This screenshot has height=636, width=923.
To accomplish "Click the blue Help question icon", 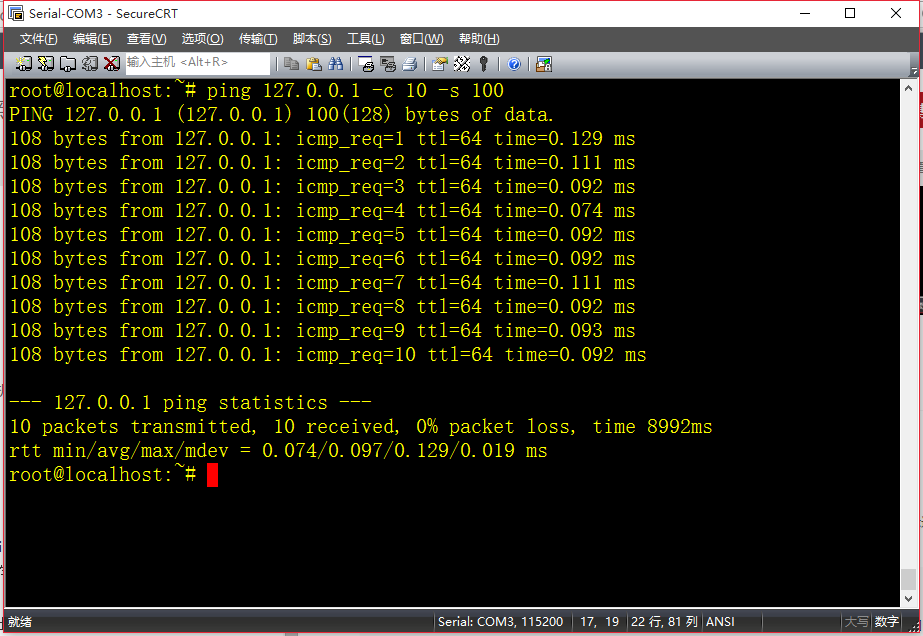I will (514, 64).
